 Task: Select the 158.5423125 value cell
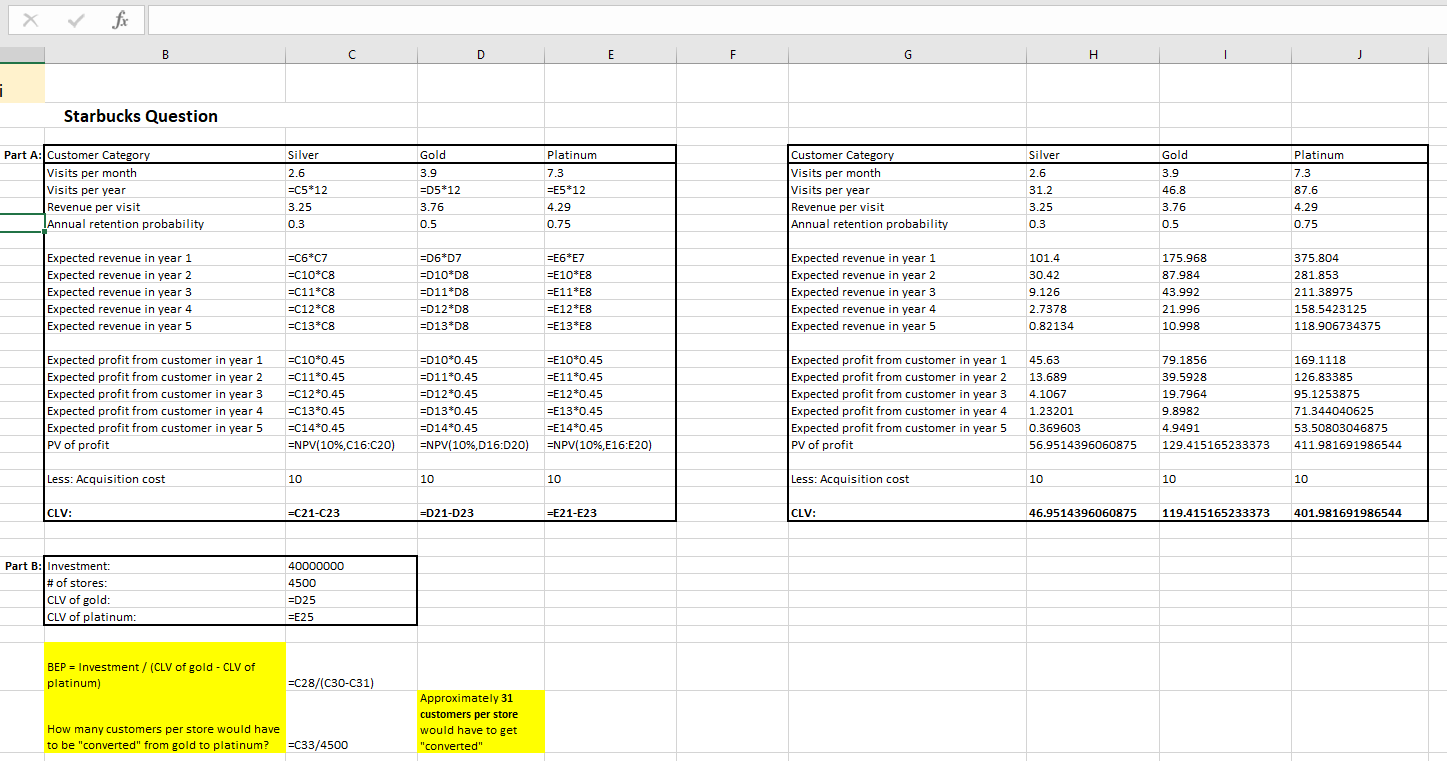(x=1358, y=309)
